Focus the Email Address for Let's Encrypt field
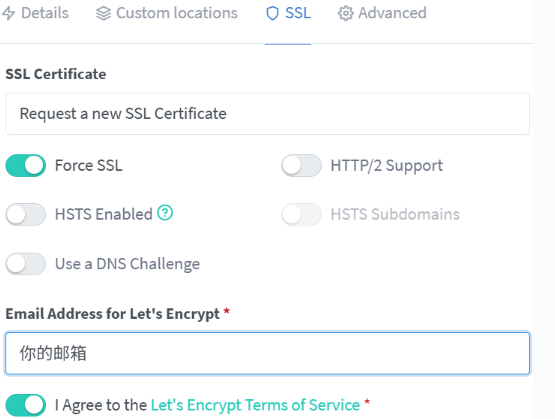Screen dimensions: 555x419 click(267, 353)
